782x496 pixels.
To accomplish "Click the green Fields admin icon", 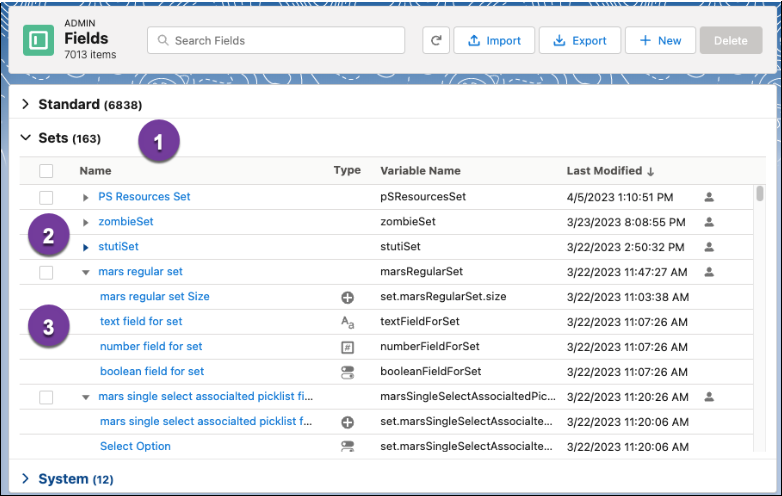I will coord(38,40).
